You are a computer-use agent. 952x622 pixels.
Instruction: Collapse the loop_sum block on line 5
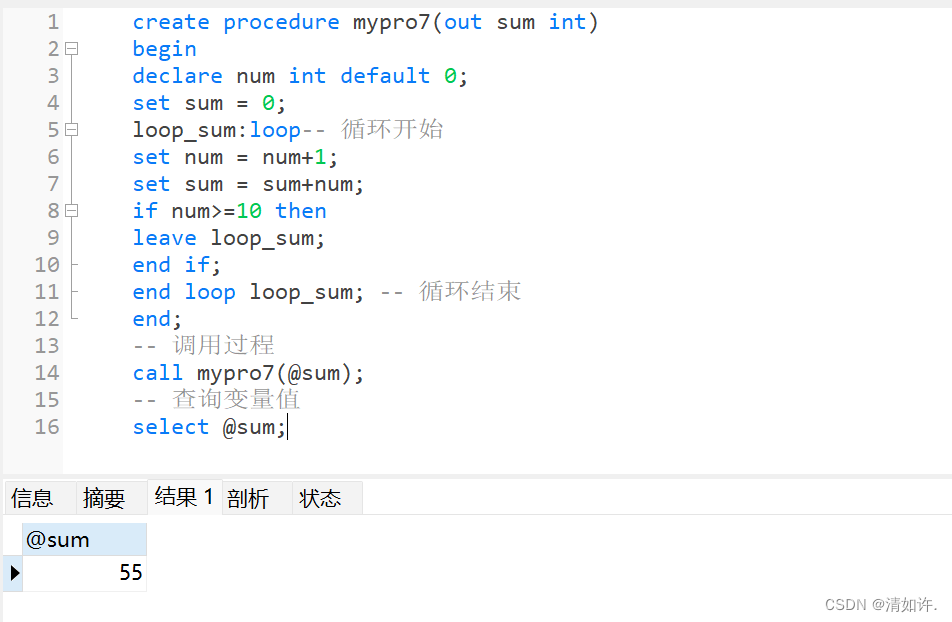pyautogui.click(x=70, y=129)
